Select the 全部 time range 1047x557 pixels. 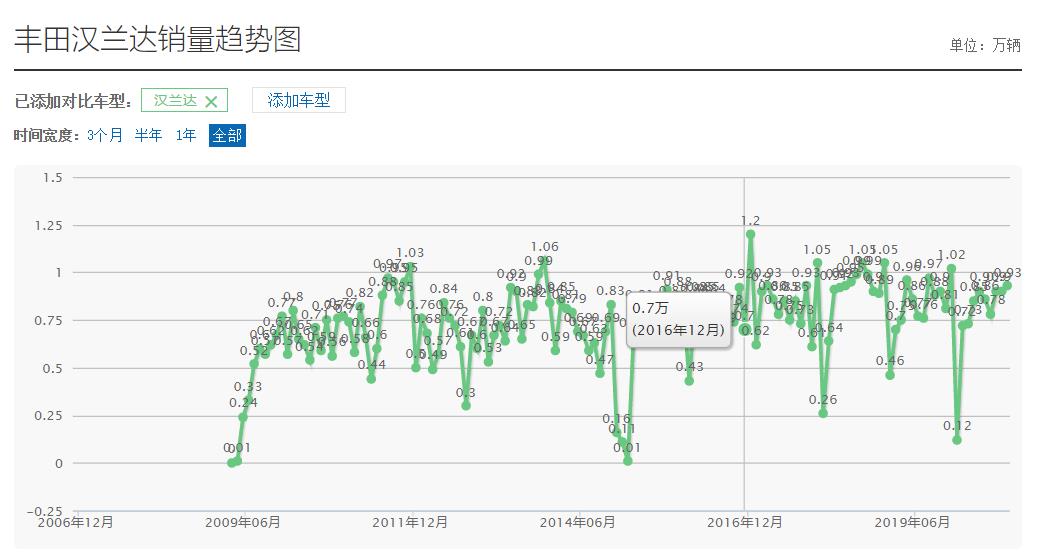click(227, 136)
